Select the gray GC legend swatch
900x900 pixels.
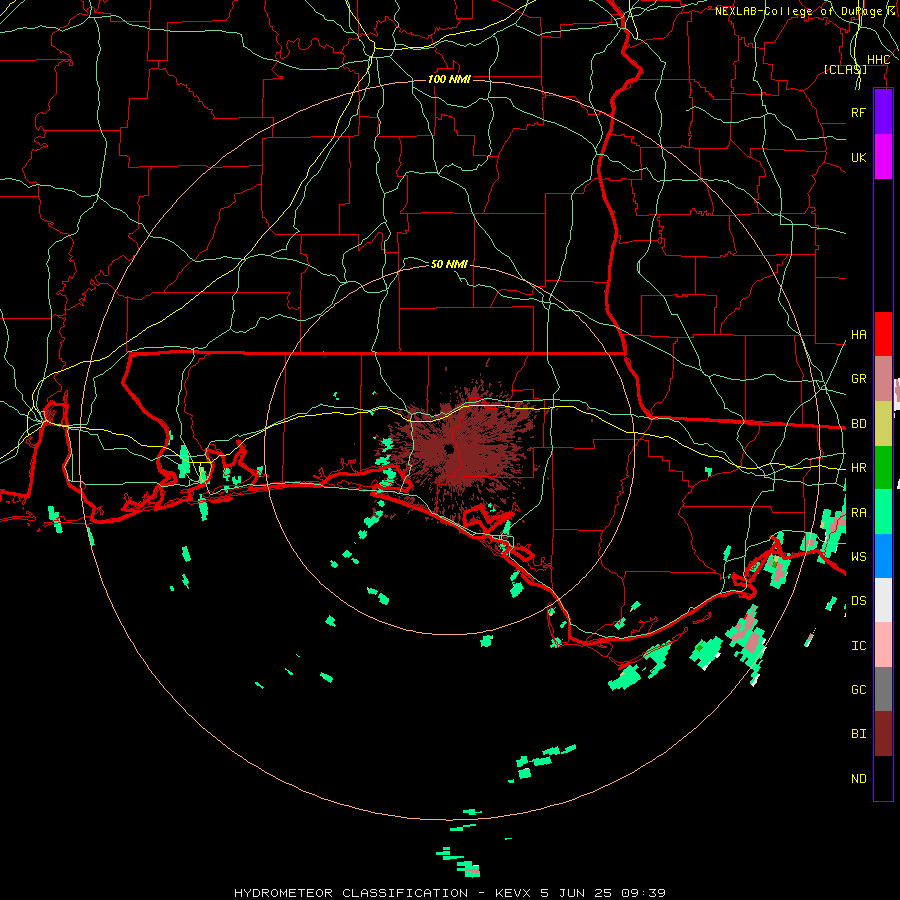click(883, 689)
